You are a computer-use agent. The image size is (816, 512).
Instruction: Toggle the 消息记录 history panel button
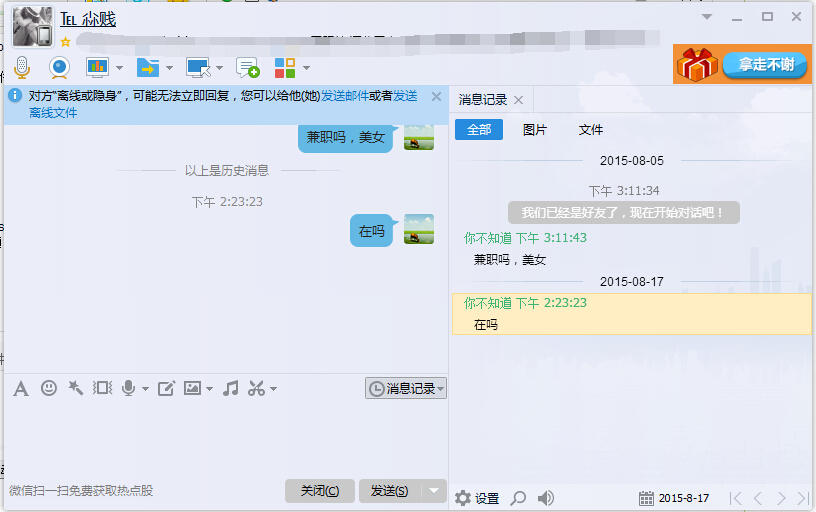[405, 388]
